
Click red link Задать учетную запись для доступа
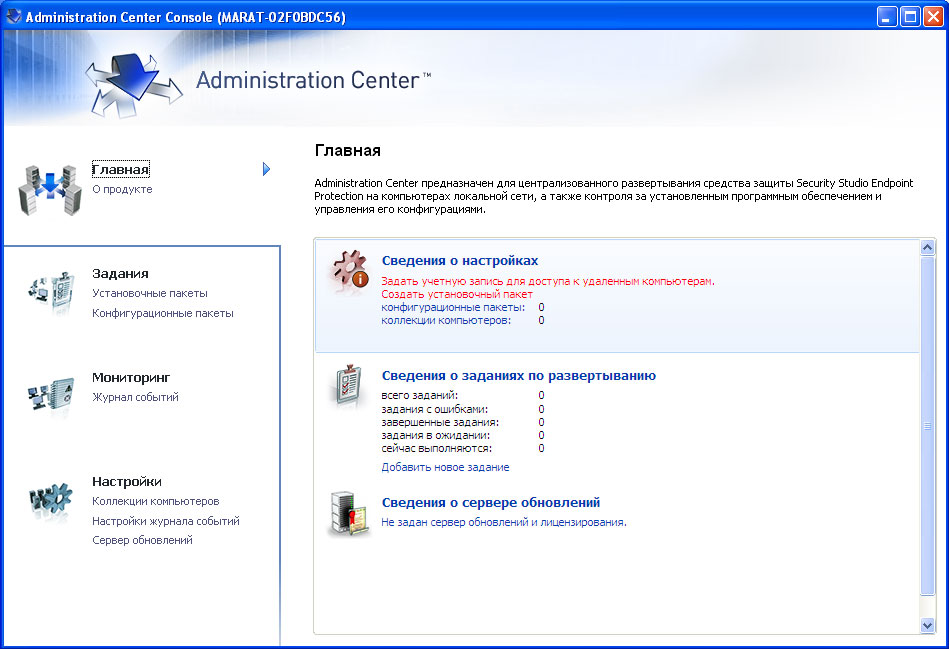(x=548, y=281)
